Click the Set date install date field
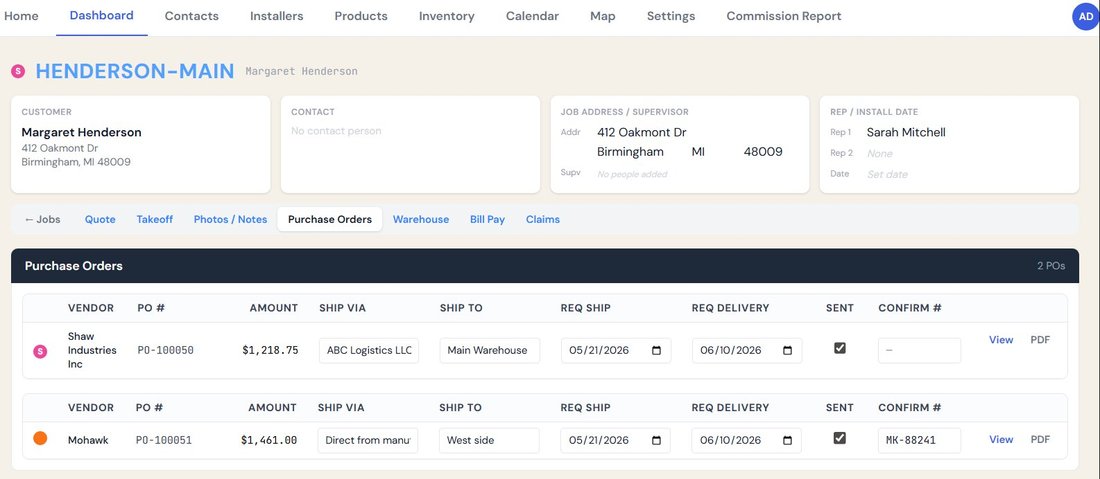 [x=887, y=175]
